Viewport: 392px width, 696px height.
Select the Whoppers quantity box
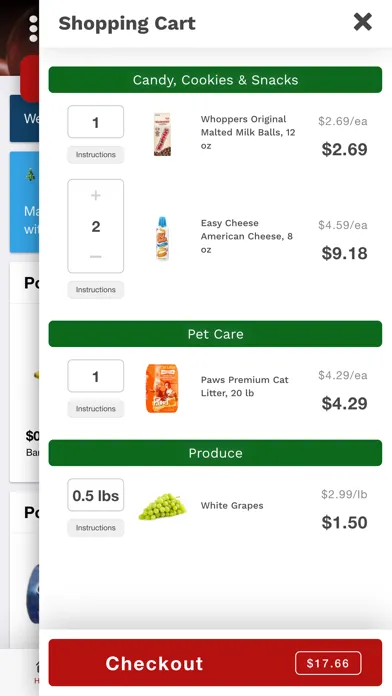pyautogui.click(x=95, y=122)
